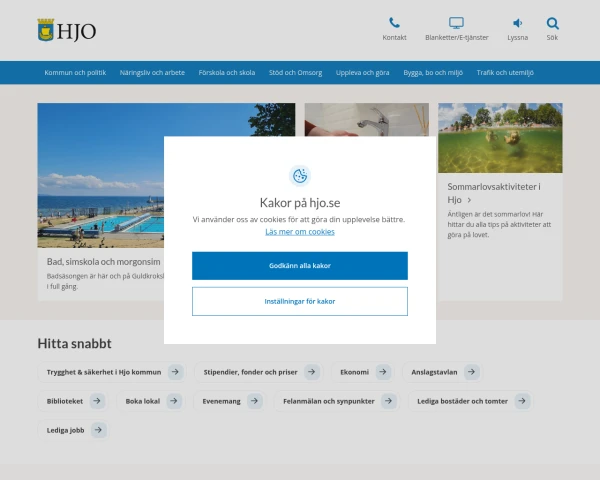This screenshot has width=600, height=480.
Task: Open Inställningar för kakor button
Action: pos(300,301)
